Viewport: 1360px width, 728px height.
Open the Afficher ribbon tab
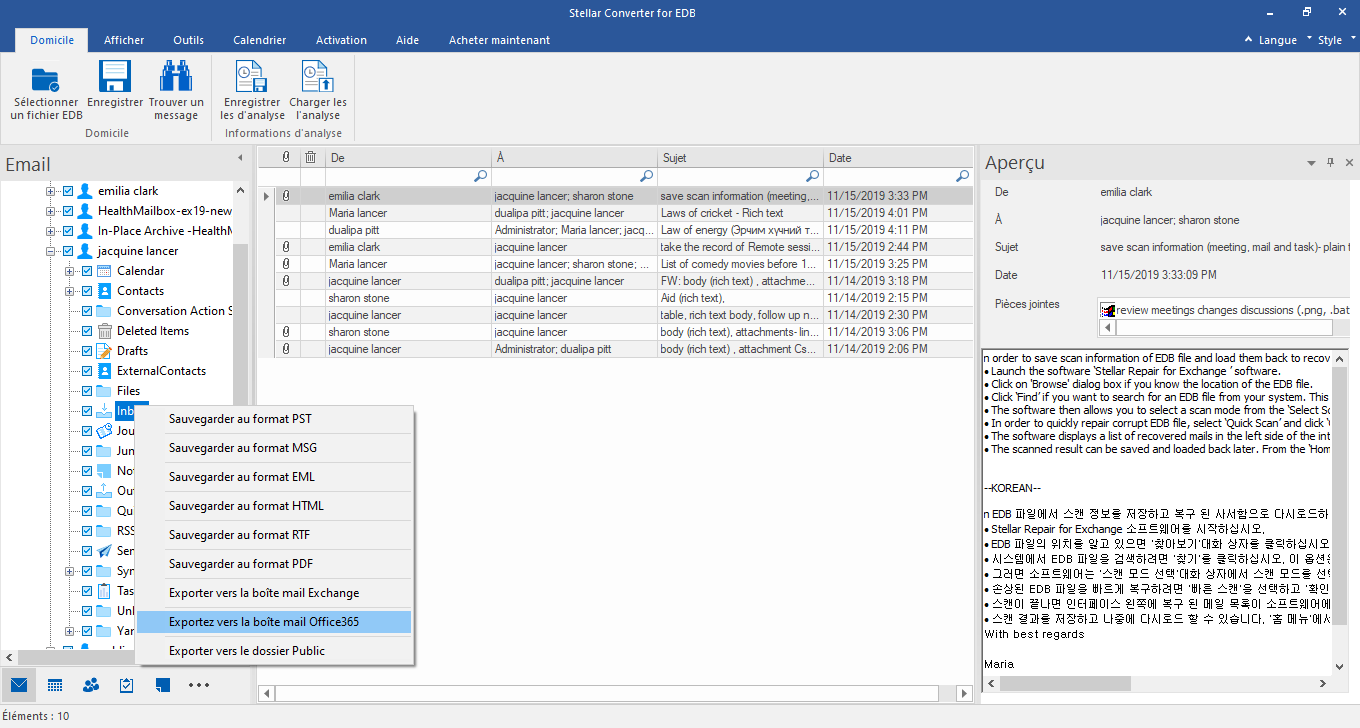click(124, 40)
